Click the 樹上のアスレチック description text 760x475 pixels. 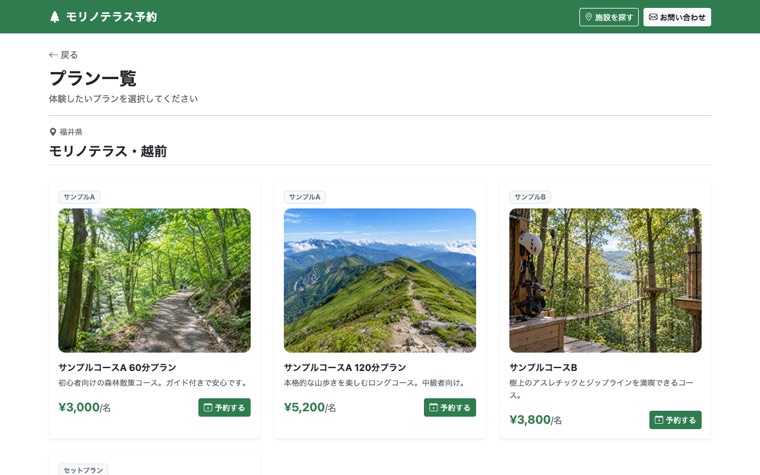coord(602,389)
